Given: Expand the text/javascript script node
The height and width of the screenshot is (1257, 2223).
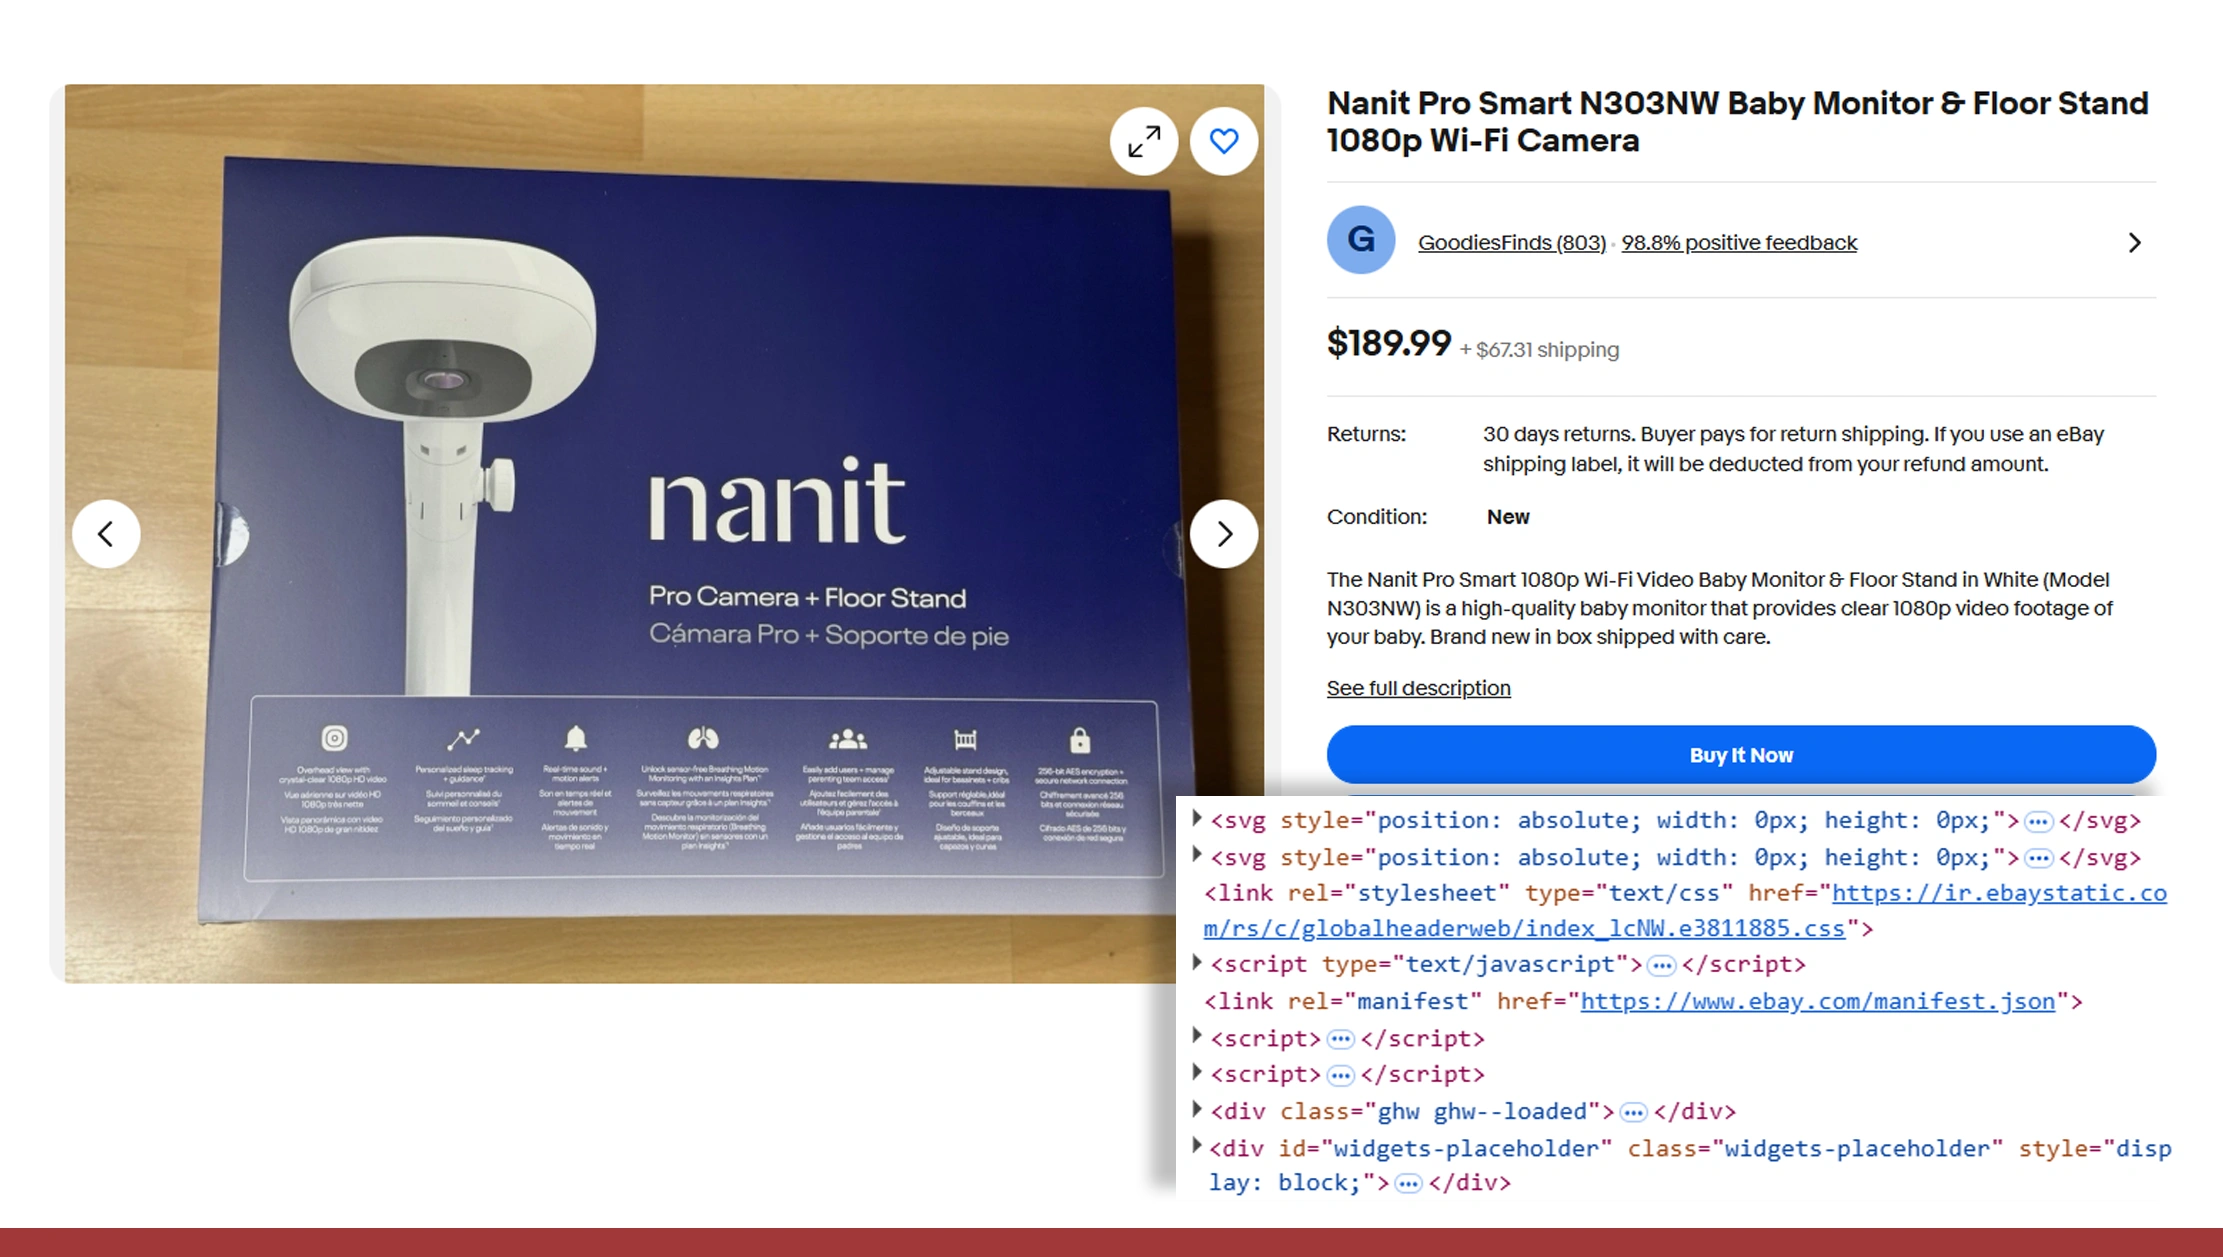Looking at the screenshot, I should (x=1196, y=962).
